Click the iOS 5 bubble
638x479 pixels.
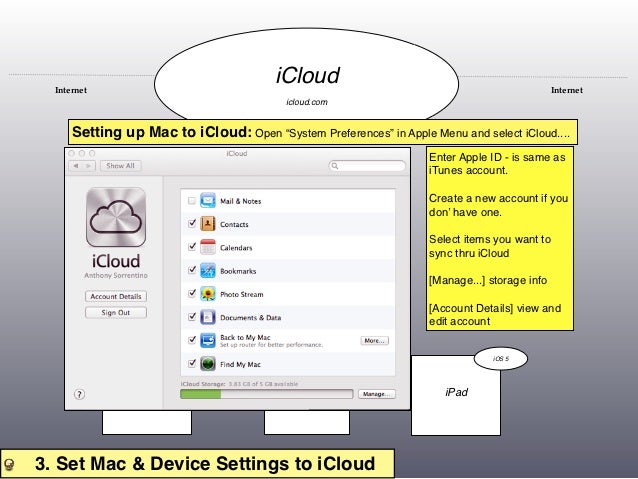coord(501,359)
